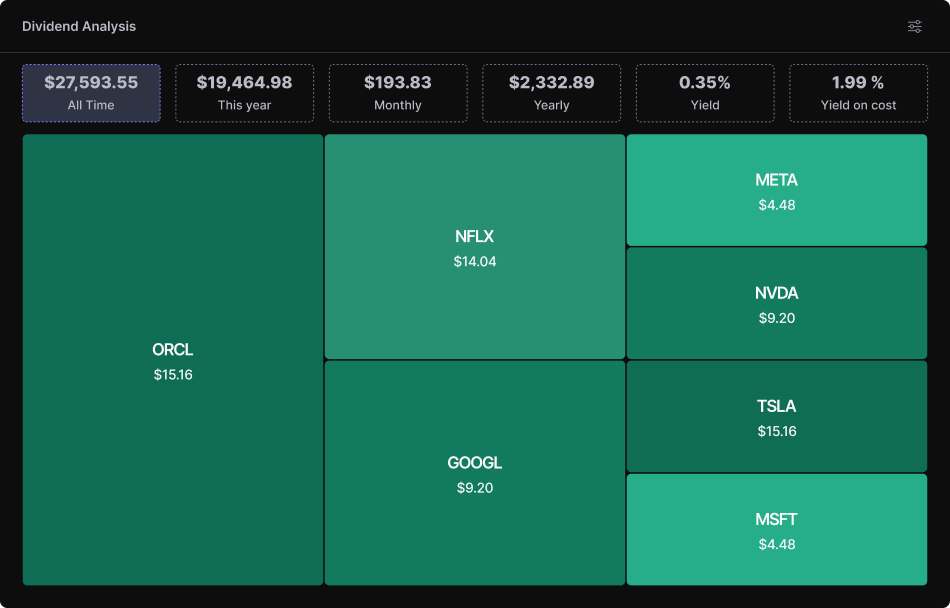Pick the Yield on cost card
Screen dimensions: 950x608
pos(858,94)
